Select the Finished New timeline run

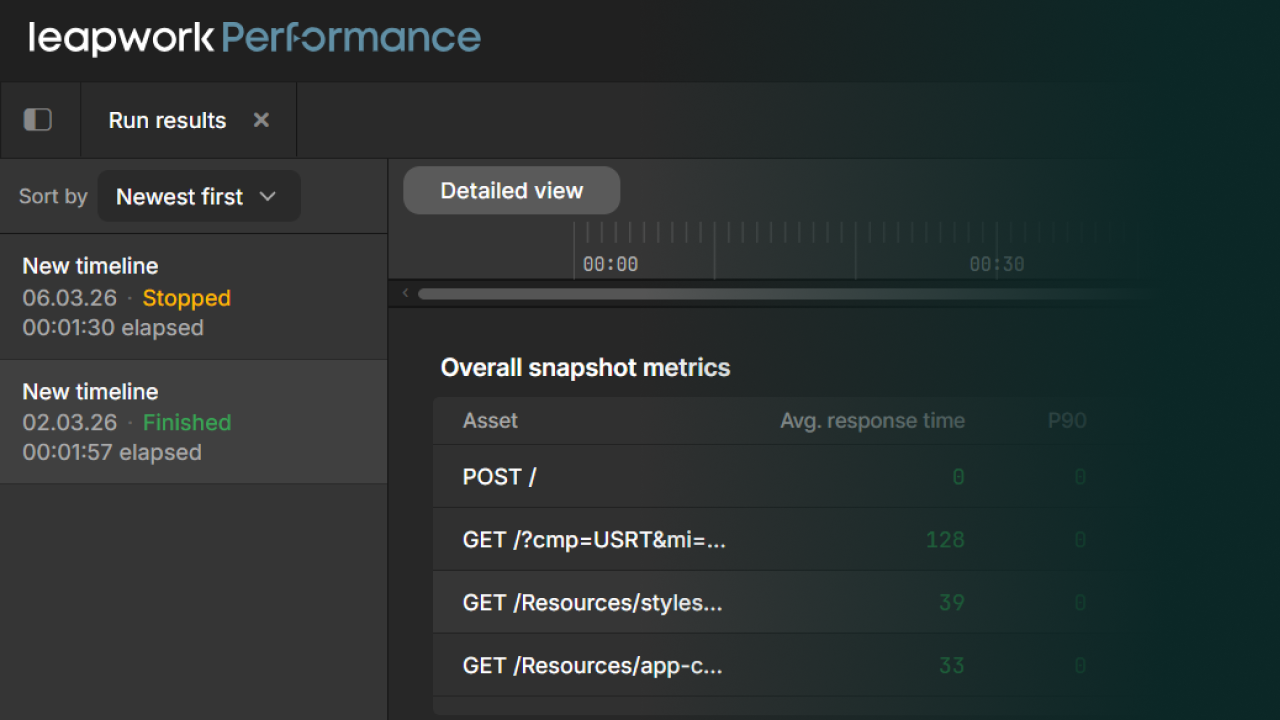pos(193,422)
